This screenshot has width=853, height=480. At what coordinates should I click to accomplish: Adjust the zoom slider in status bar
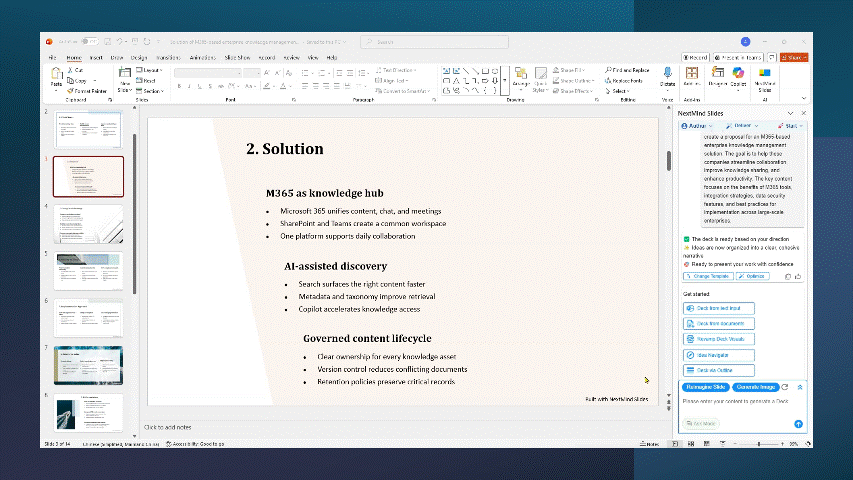[759, 444]
